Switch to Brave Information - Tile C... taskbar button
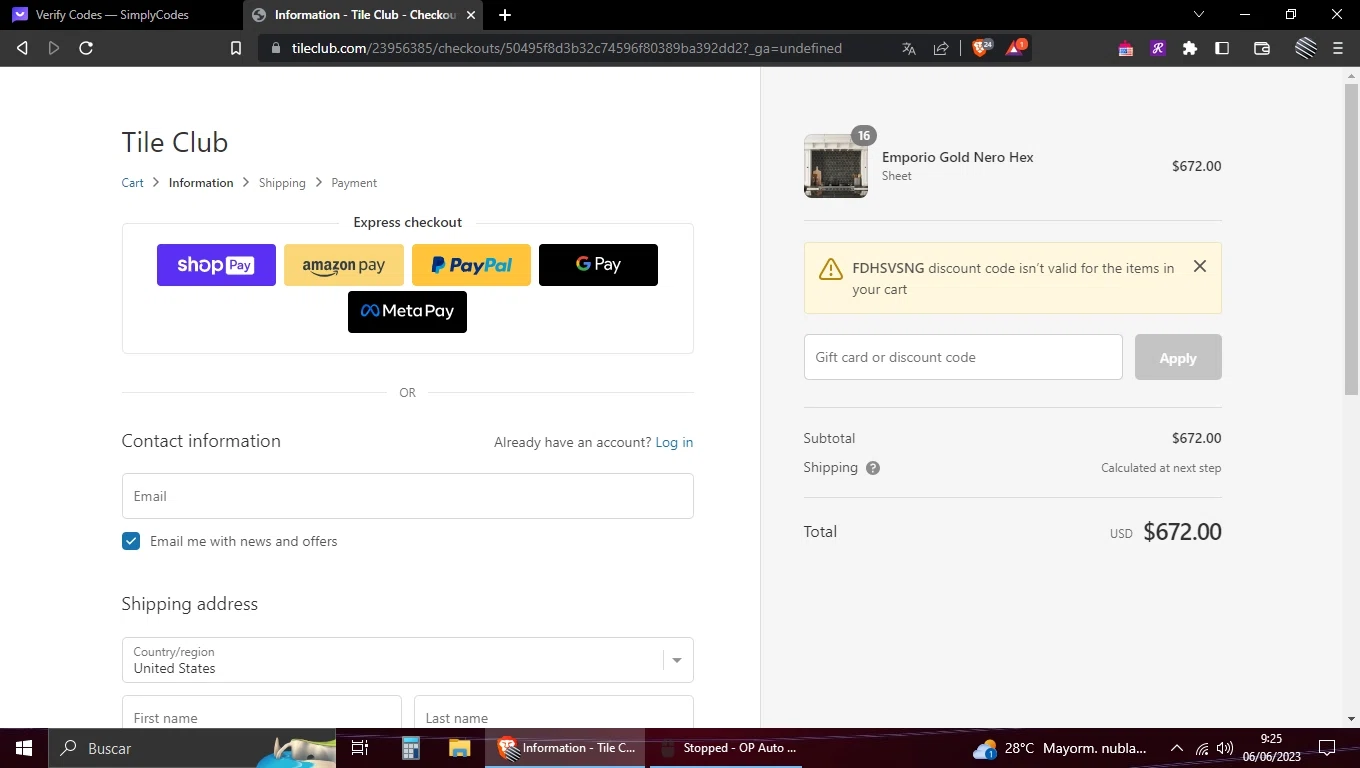This screenshot has height=768, width=1360. [x=566, y=748]
